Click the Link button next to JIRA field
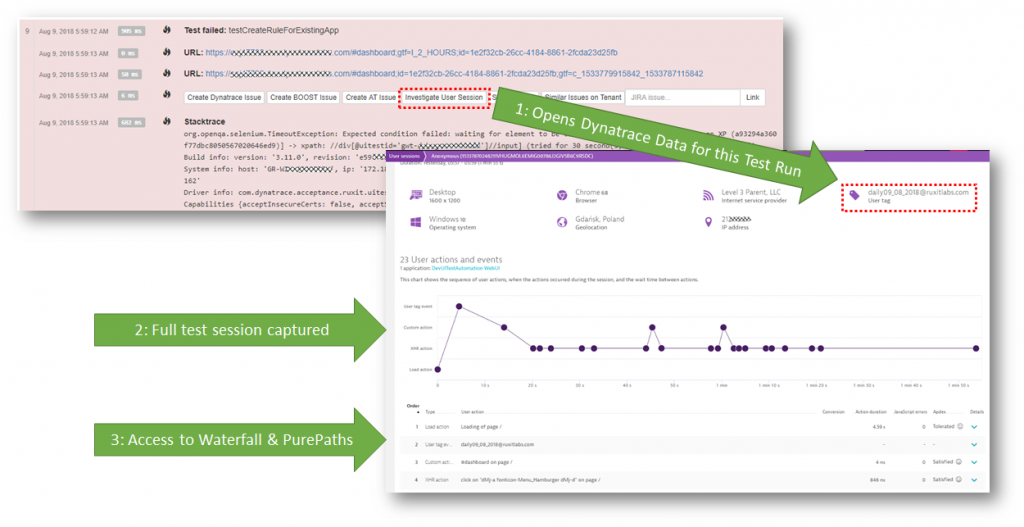This screenshot has height=527, width=1024. pyautogui.click(x=752, y=97)
